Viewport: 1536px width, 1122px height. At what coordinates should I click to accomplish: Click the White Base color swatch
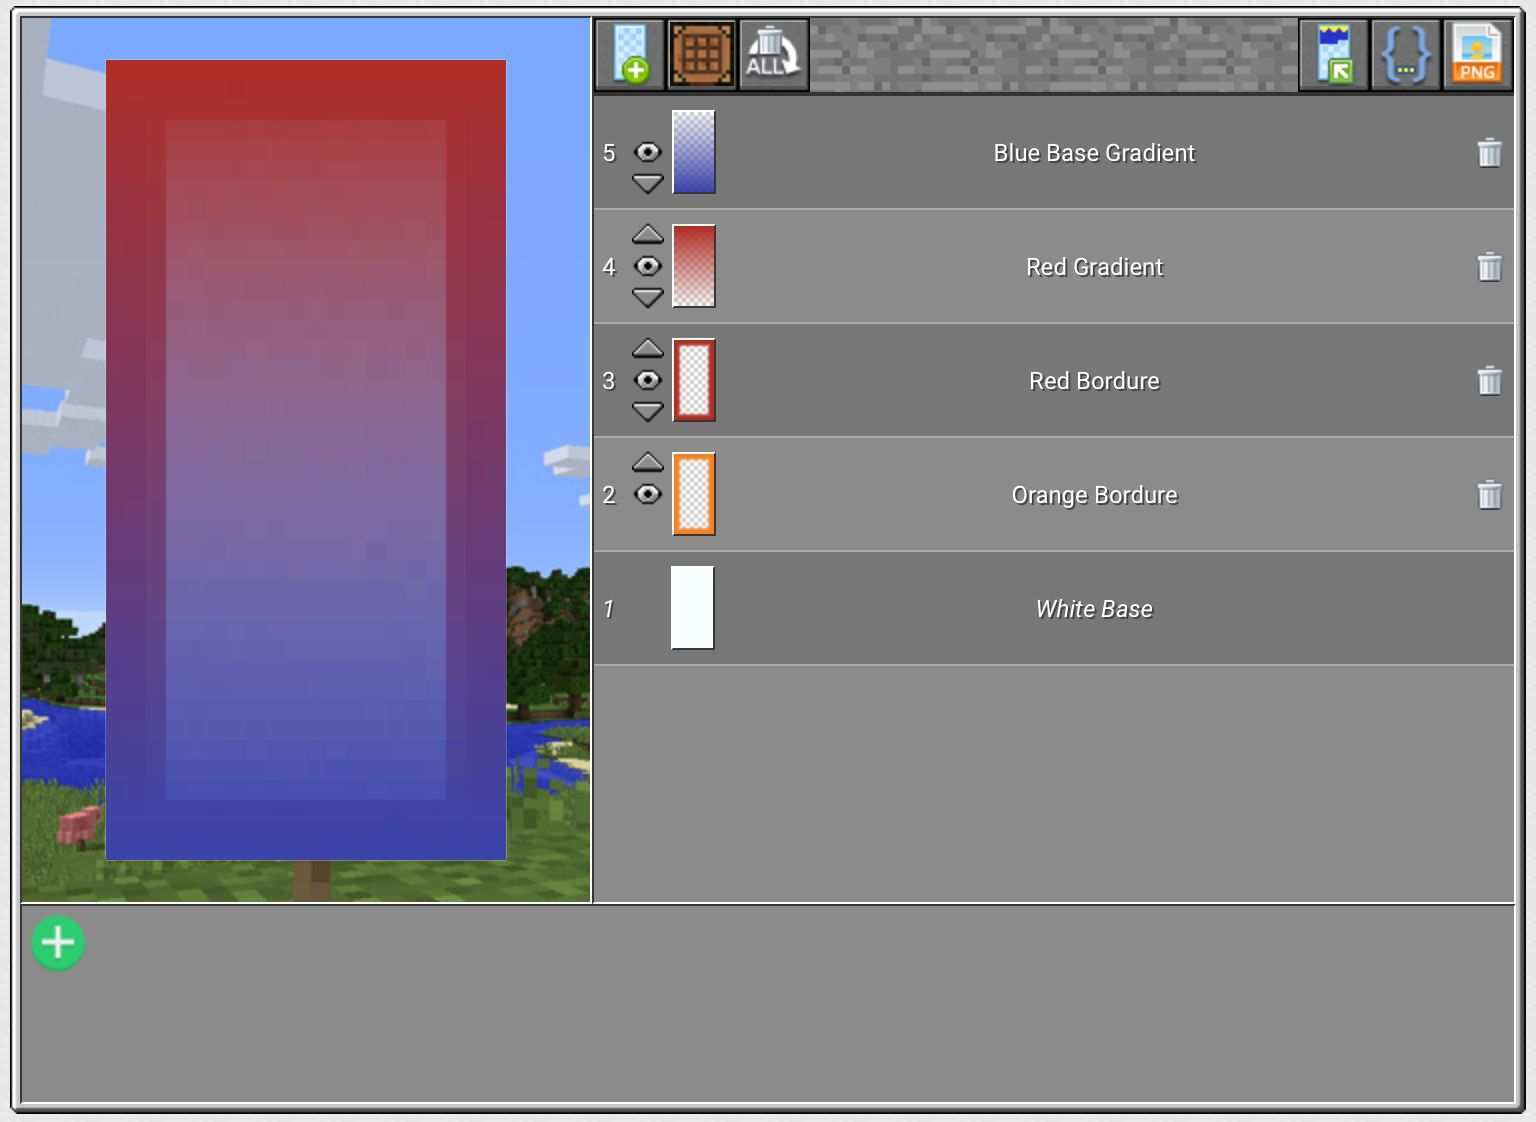coord(692,608)
